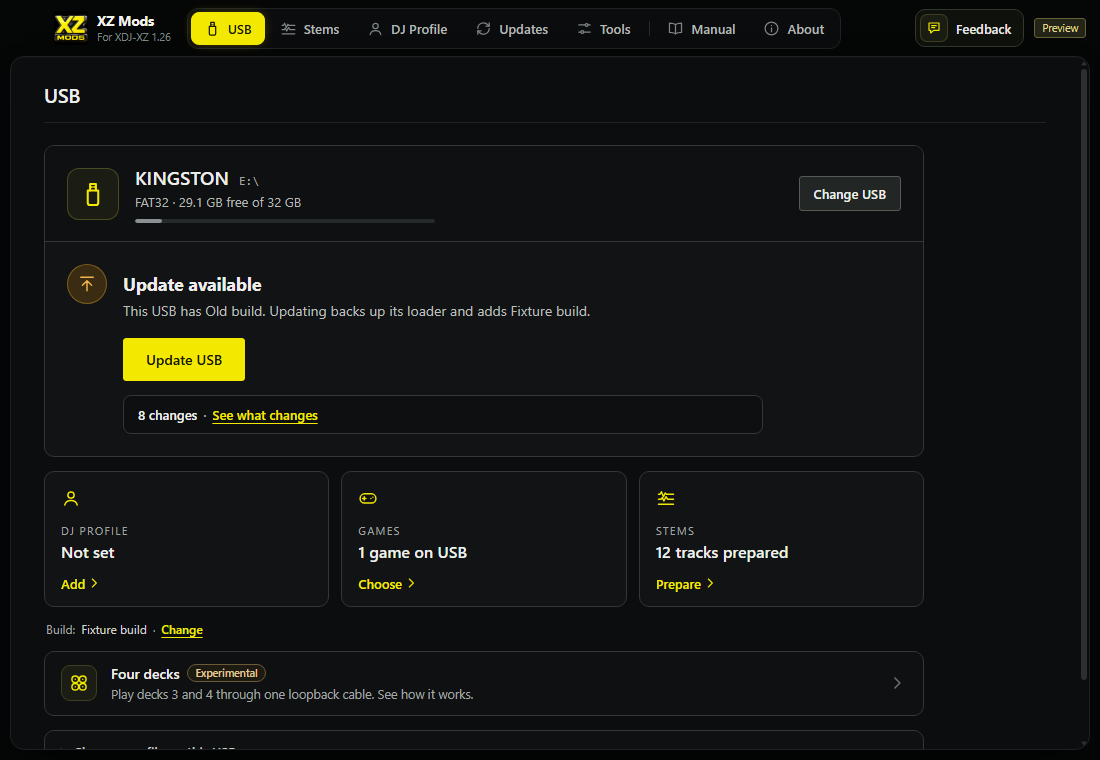Click the Not set profile status
The image size is (1100, 760).
point(88,553)
